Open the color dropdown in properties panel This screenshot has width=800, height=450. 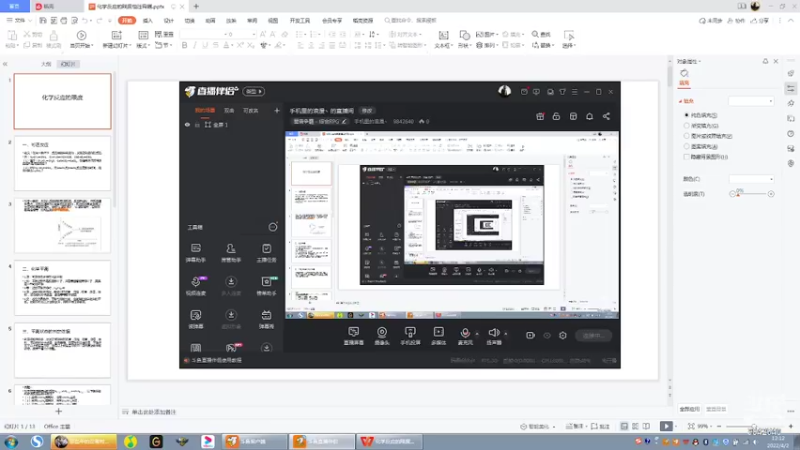(x=751, y=179)
